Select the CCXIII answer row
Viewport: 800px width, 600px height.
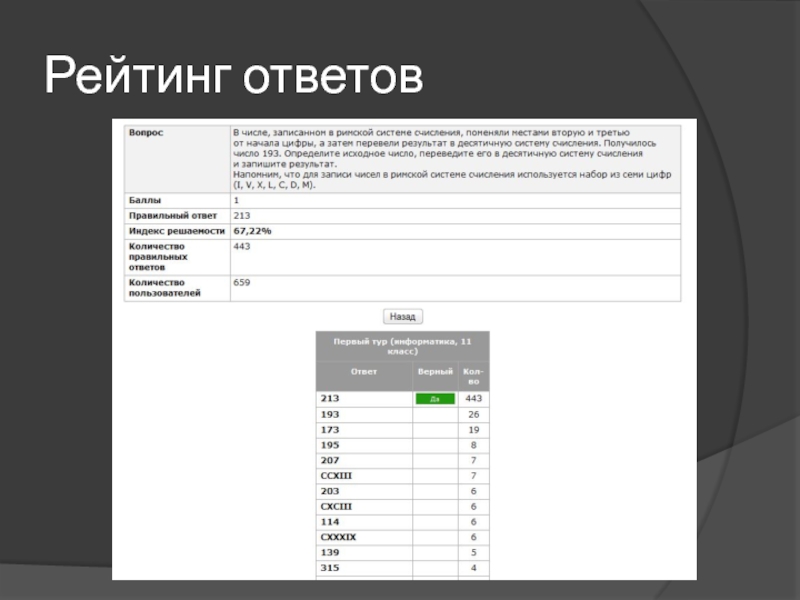[336, 476]
